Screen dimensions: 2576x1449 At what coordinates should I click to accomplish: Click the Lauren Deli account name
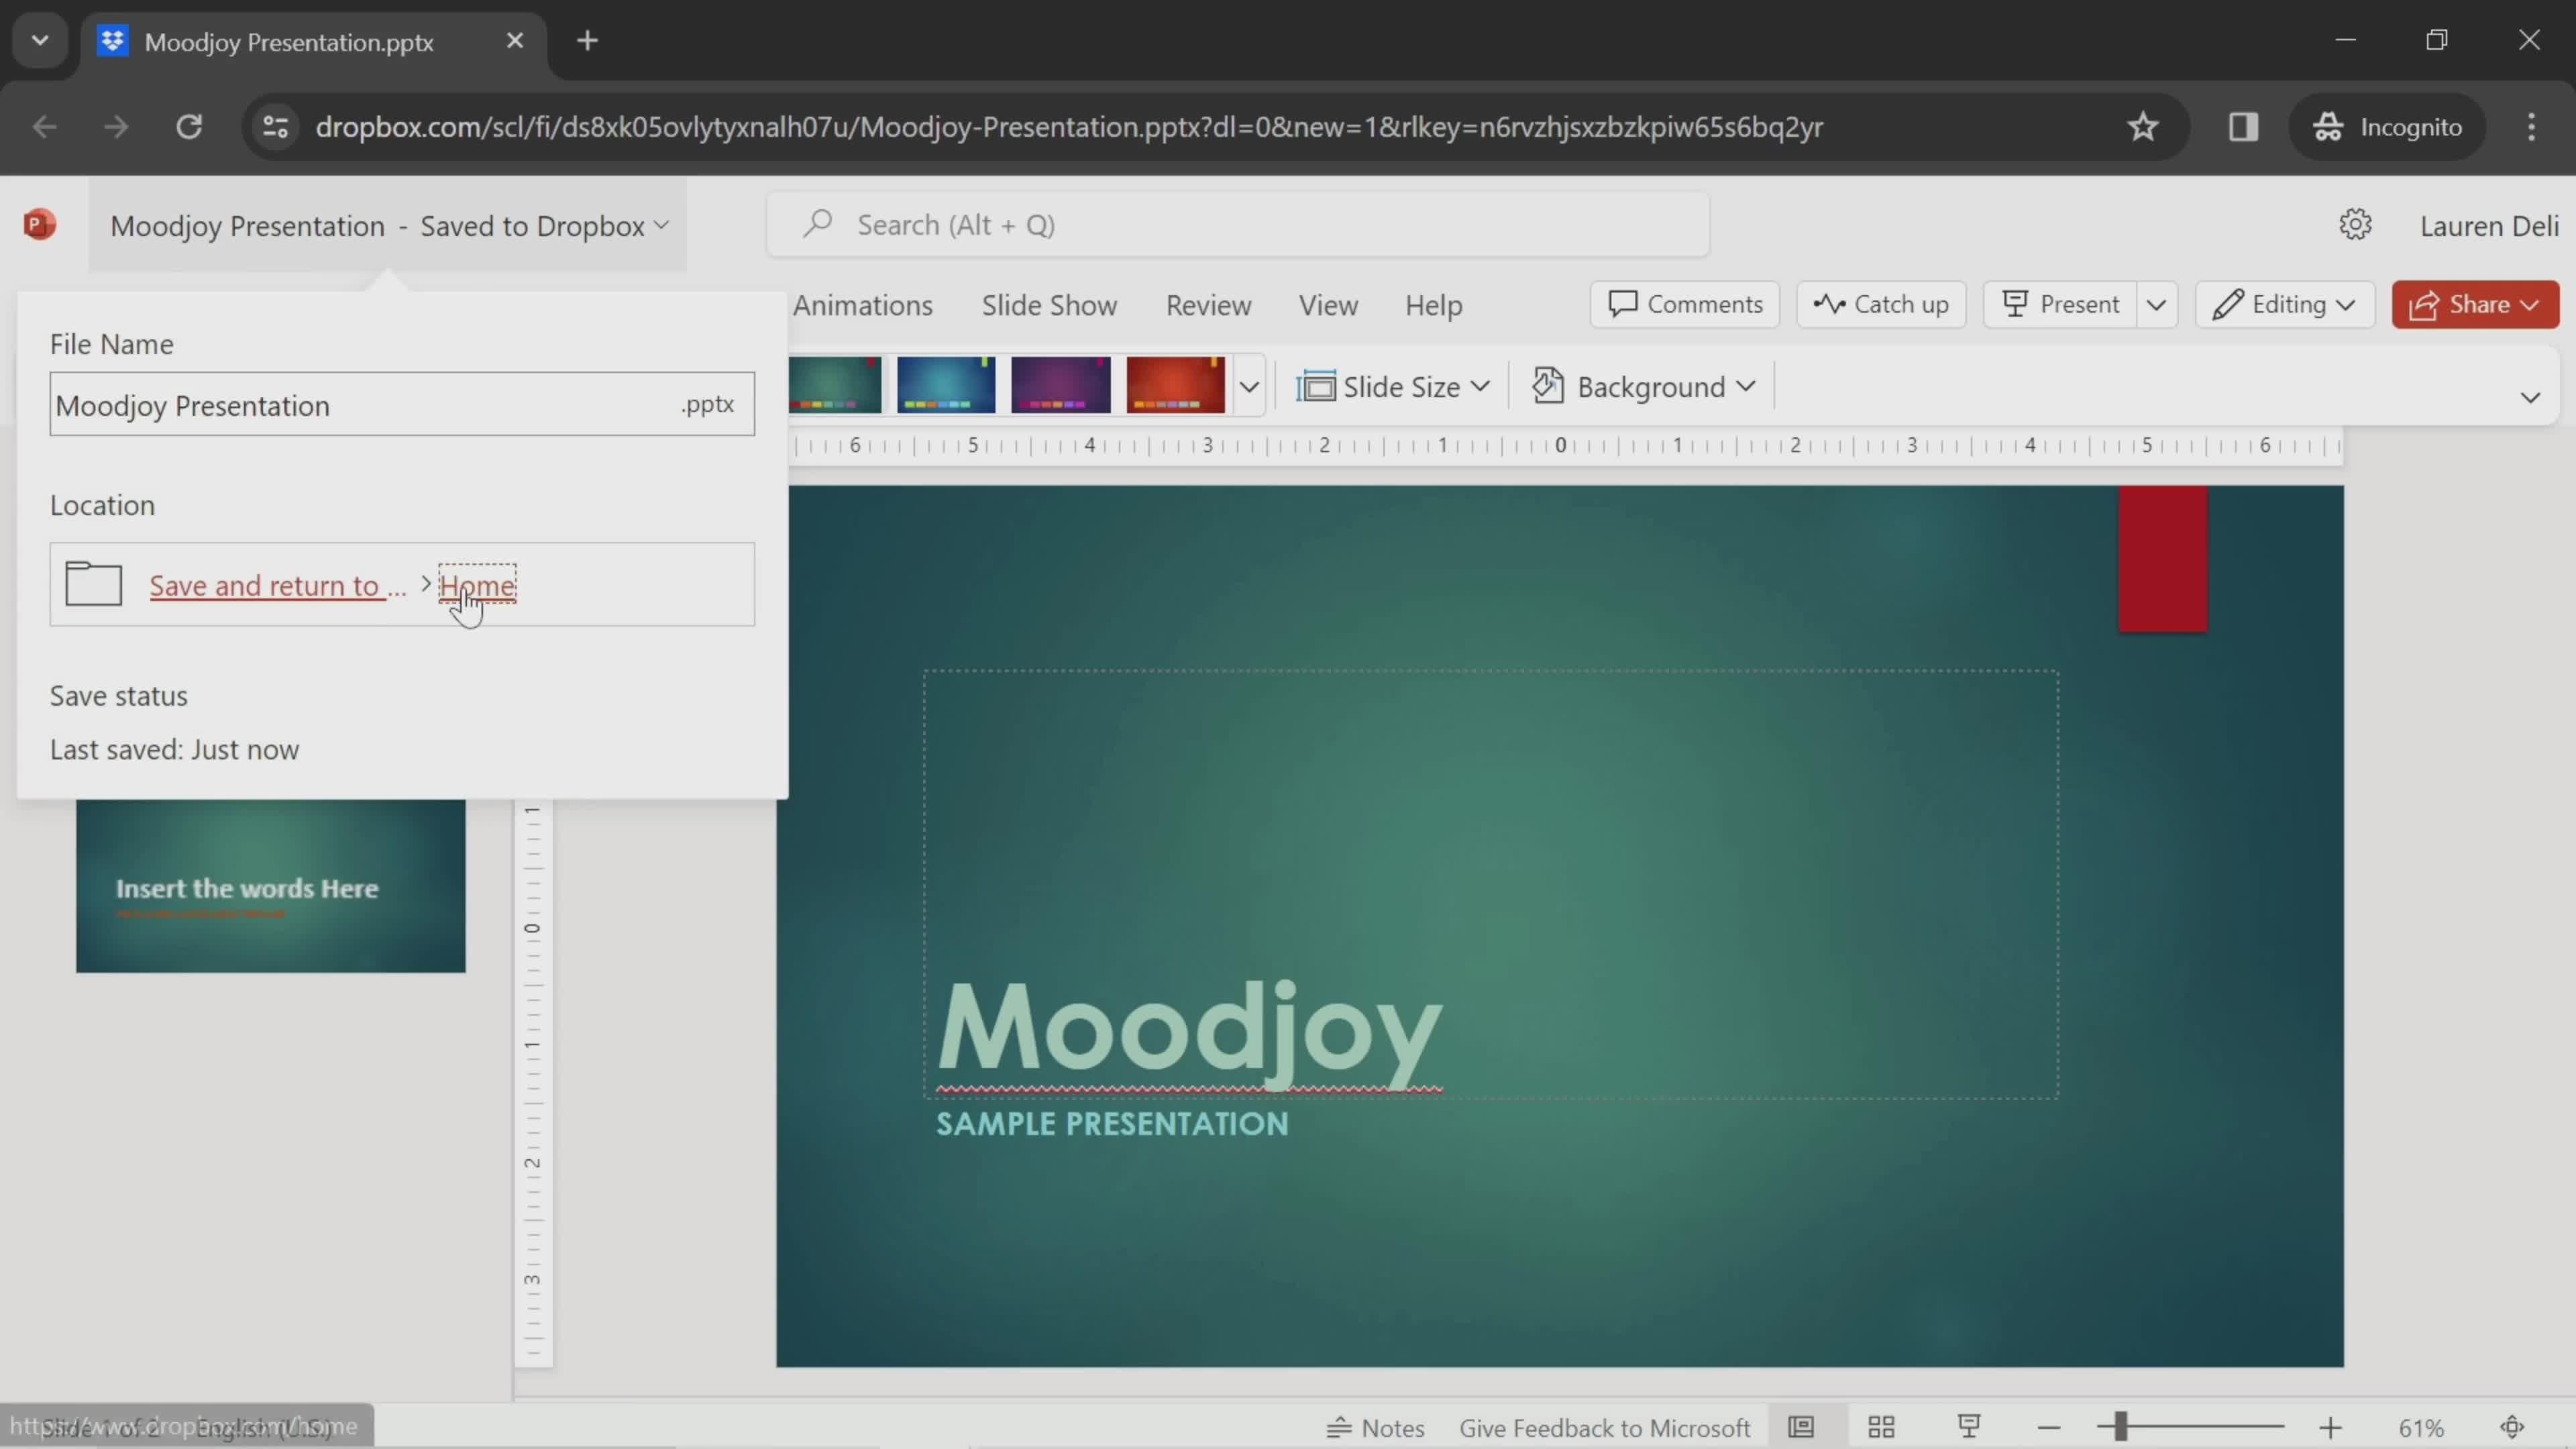point(2489,226)
